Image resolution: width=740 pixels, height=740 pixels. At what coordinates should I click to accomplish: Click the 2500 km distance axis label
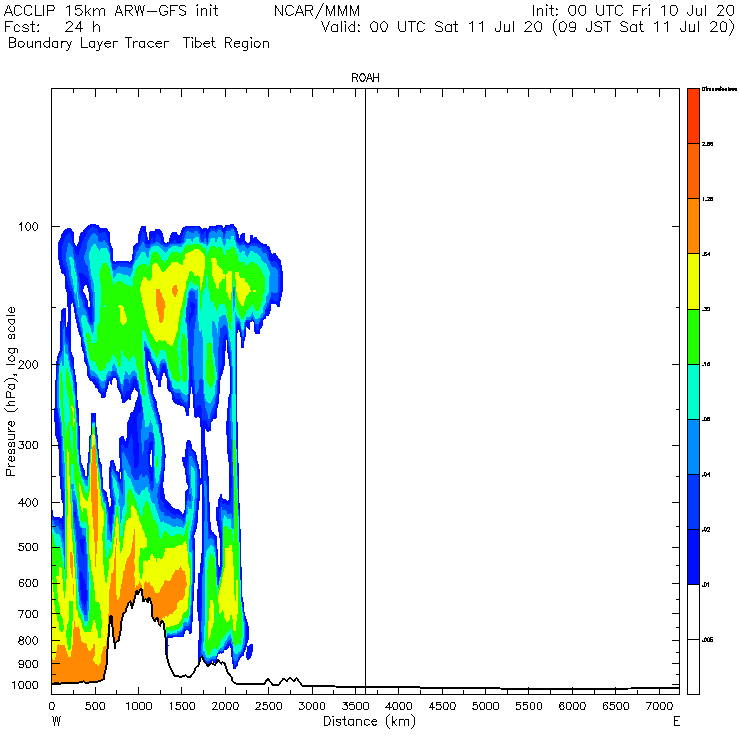[x=269, y=706]
